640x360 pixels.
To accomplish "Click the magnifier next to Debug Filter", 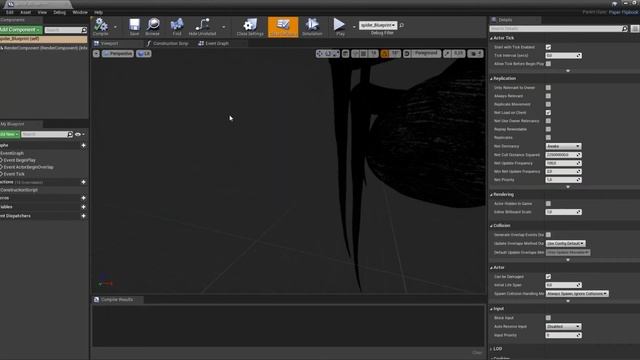I will (402, 25).
